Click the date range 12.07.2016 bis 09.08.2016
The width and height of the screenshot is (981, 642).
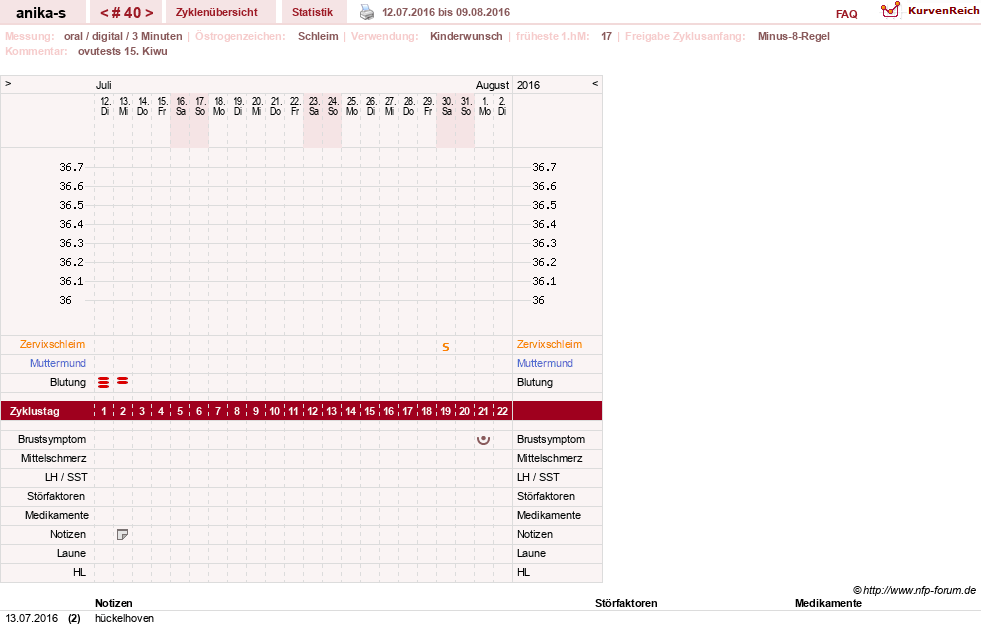coord(446,12)
